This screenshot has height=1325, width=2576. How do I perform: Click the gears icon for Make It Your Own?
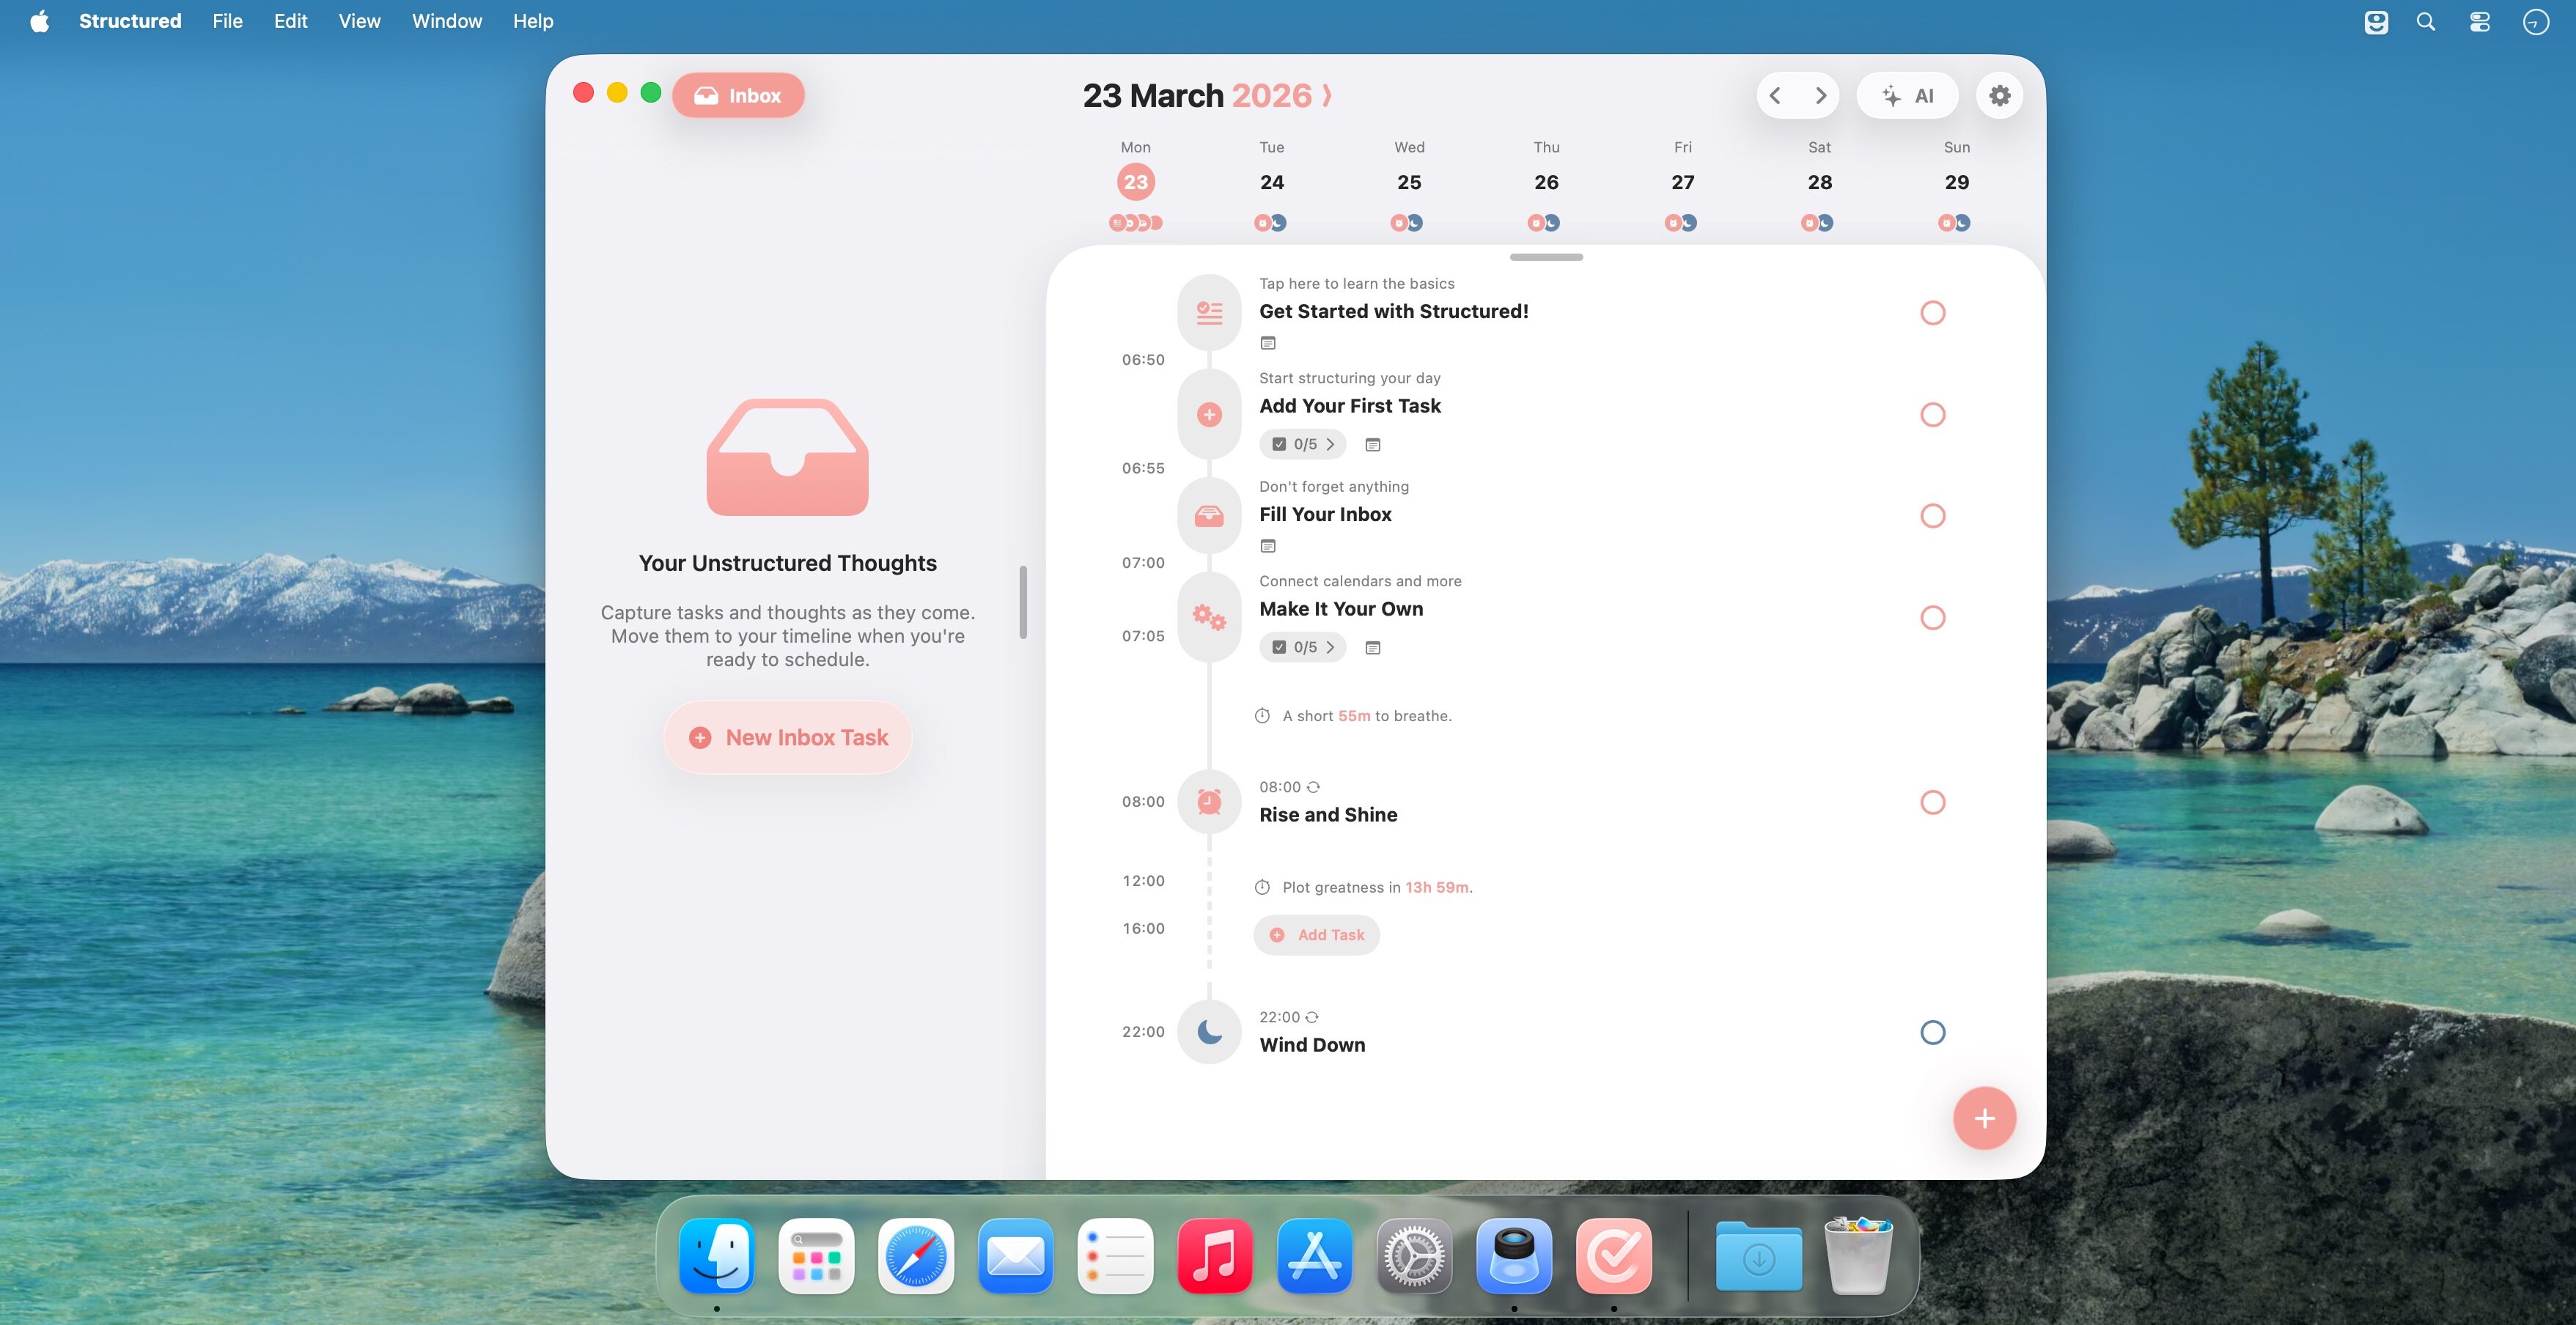[x=1209, y=618]
